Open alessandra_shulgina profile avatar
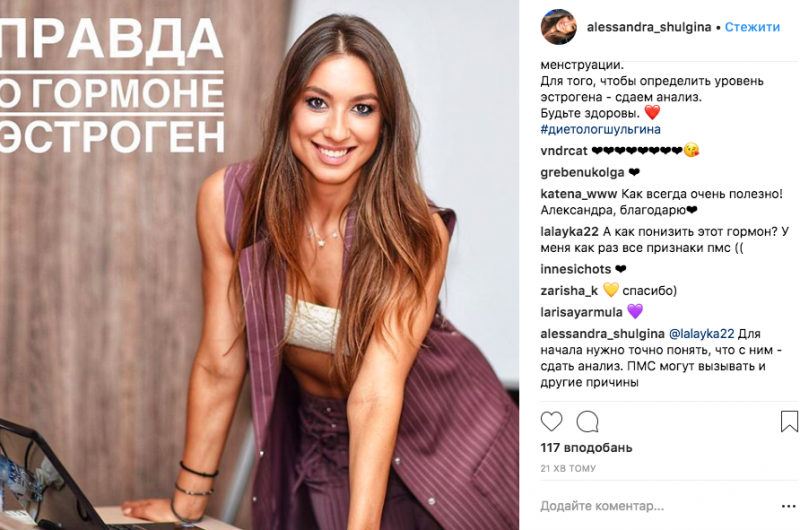 tap(559, 27)
